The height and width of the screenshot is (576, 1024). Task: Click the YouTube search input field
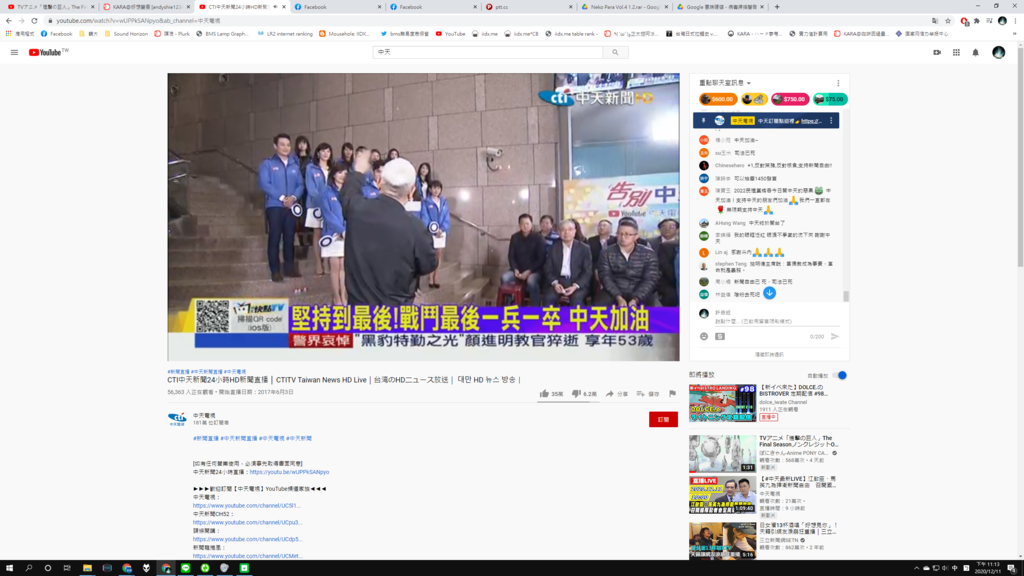[x=488, y=52]
